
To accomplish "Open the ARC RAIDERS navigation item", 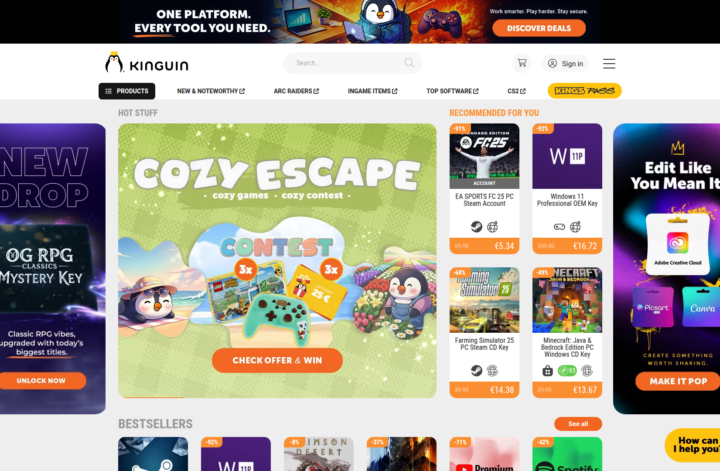I will tap(296, 91).
